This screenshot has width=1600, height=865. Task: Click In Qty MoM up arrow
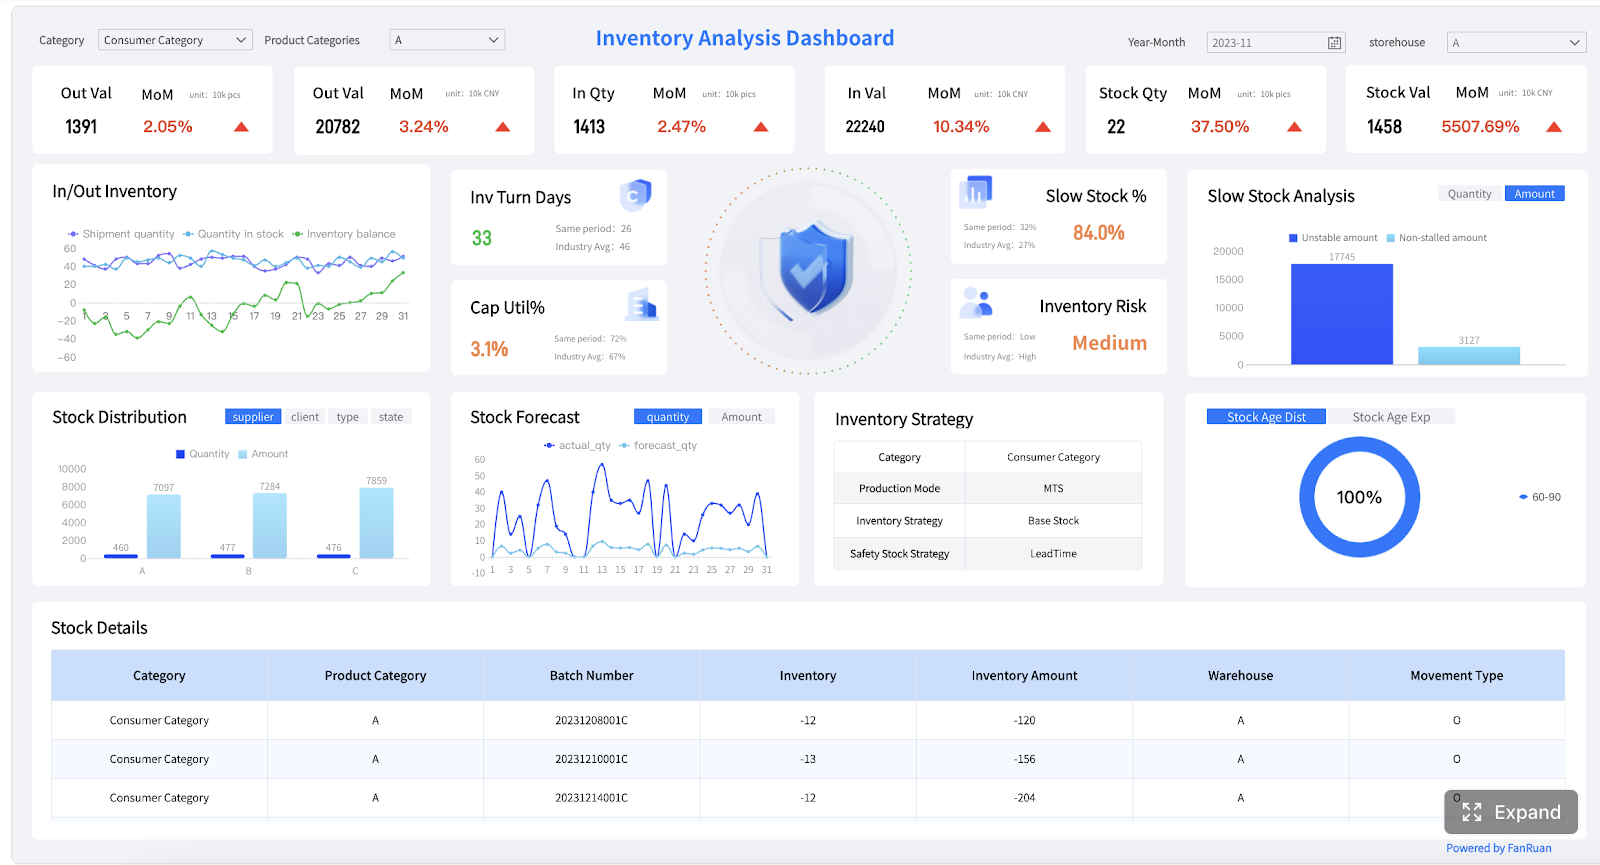(761, 127)
